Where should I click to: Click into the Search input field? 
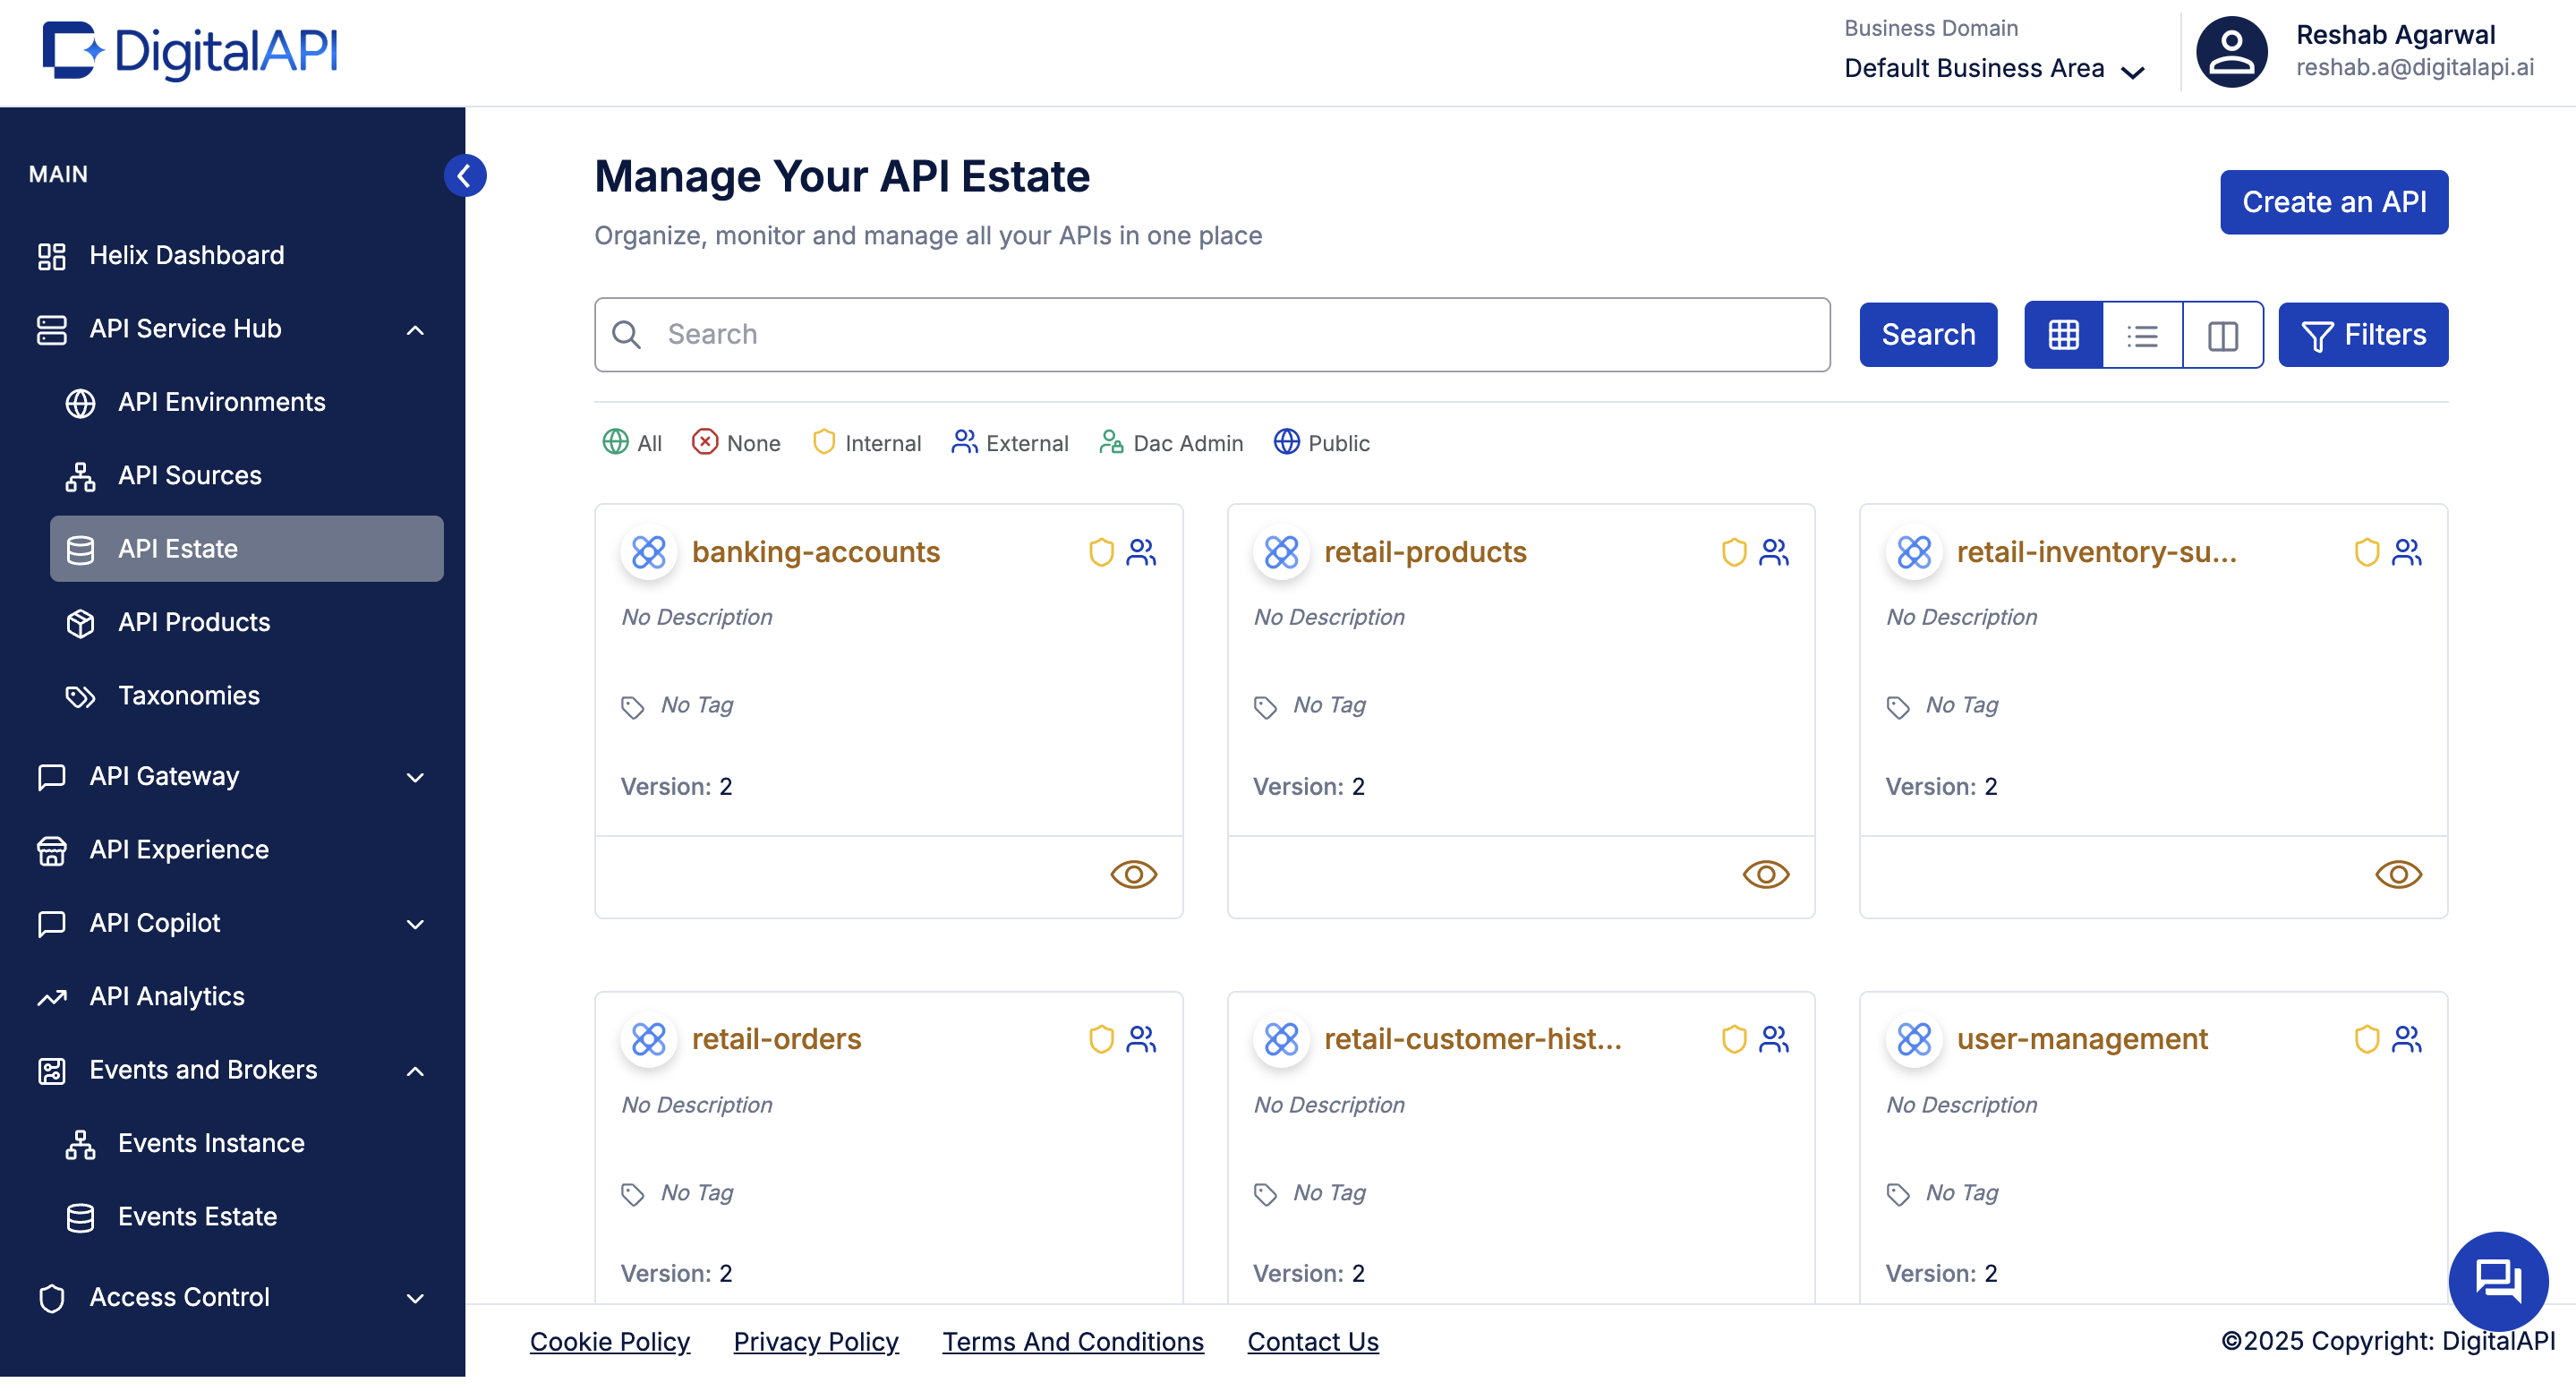[x=1212, y=335]
